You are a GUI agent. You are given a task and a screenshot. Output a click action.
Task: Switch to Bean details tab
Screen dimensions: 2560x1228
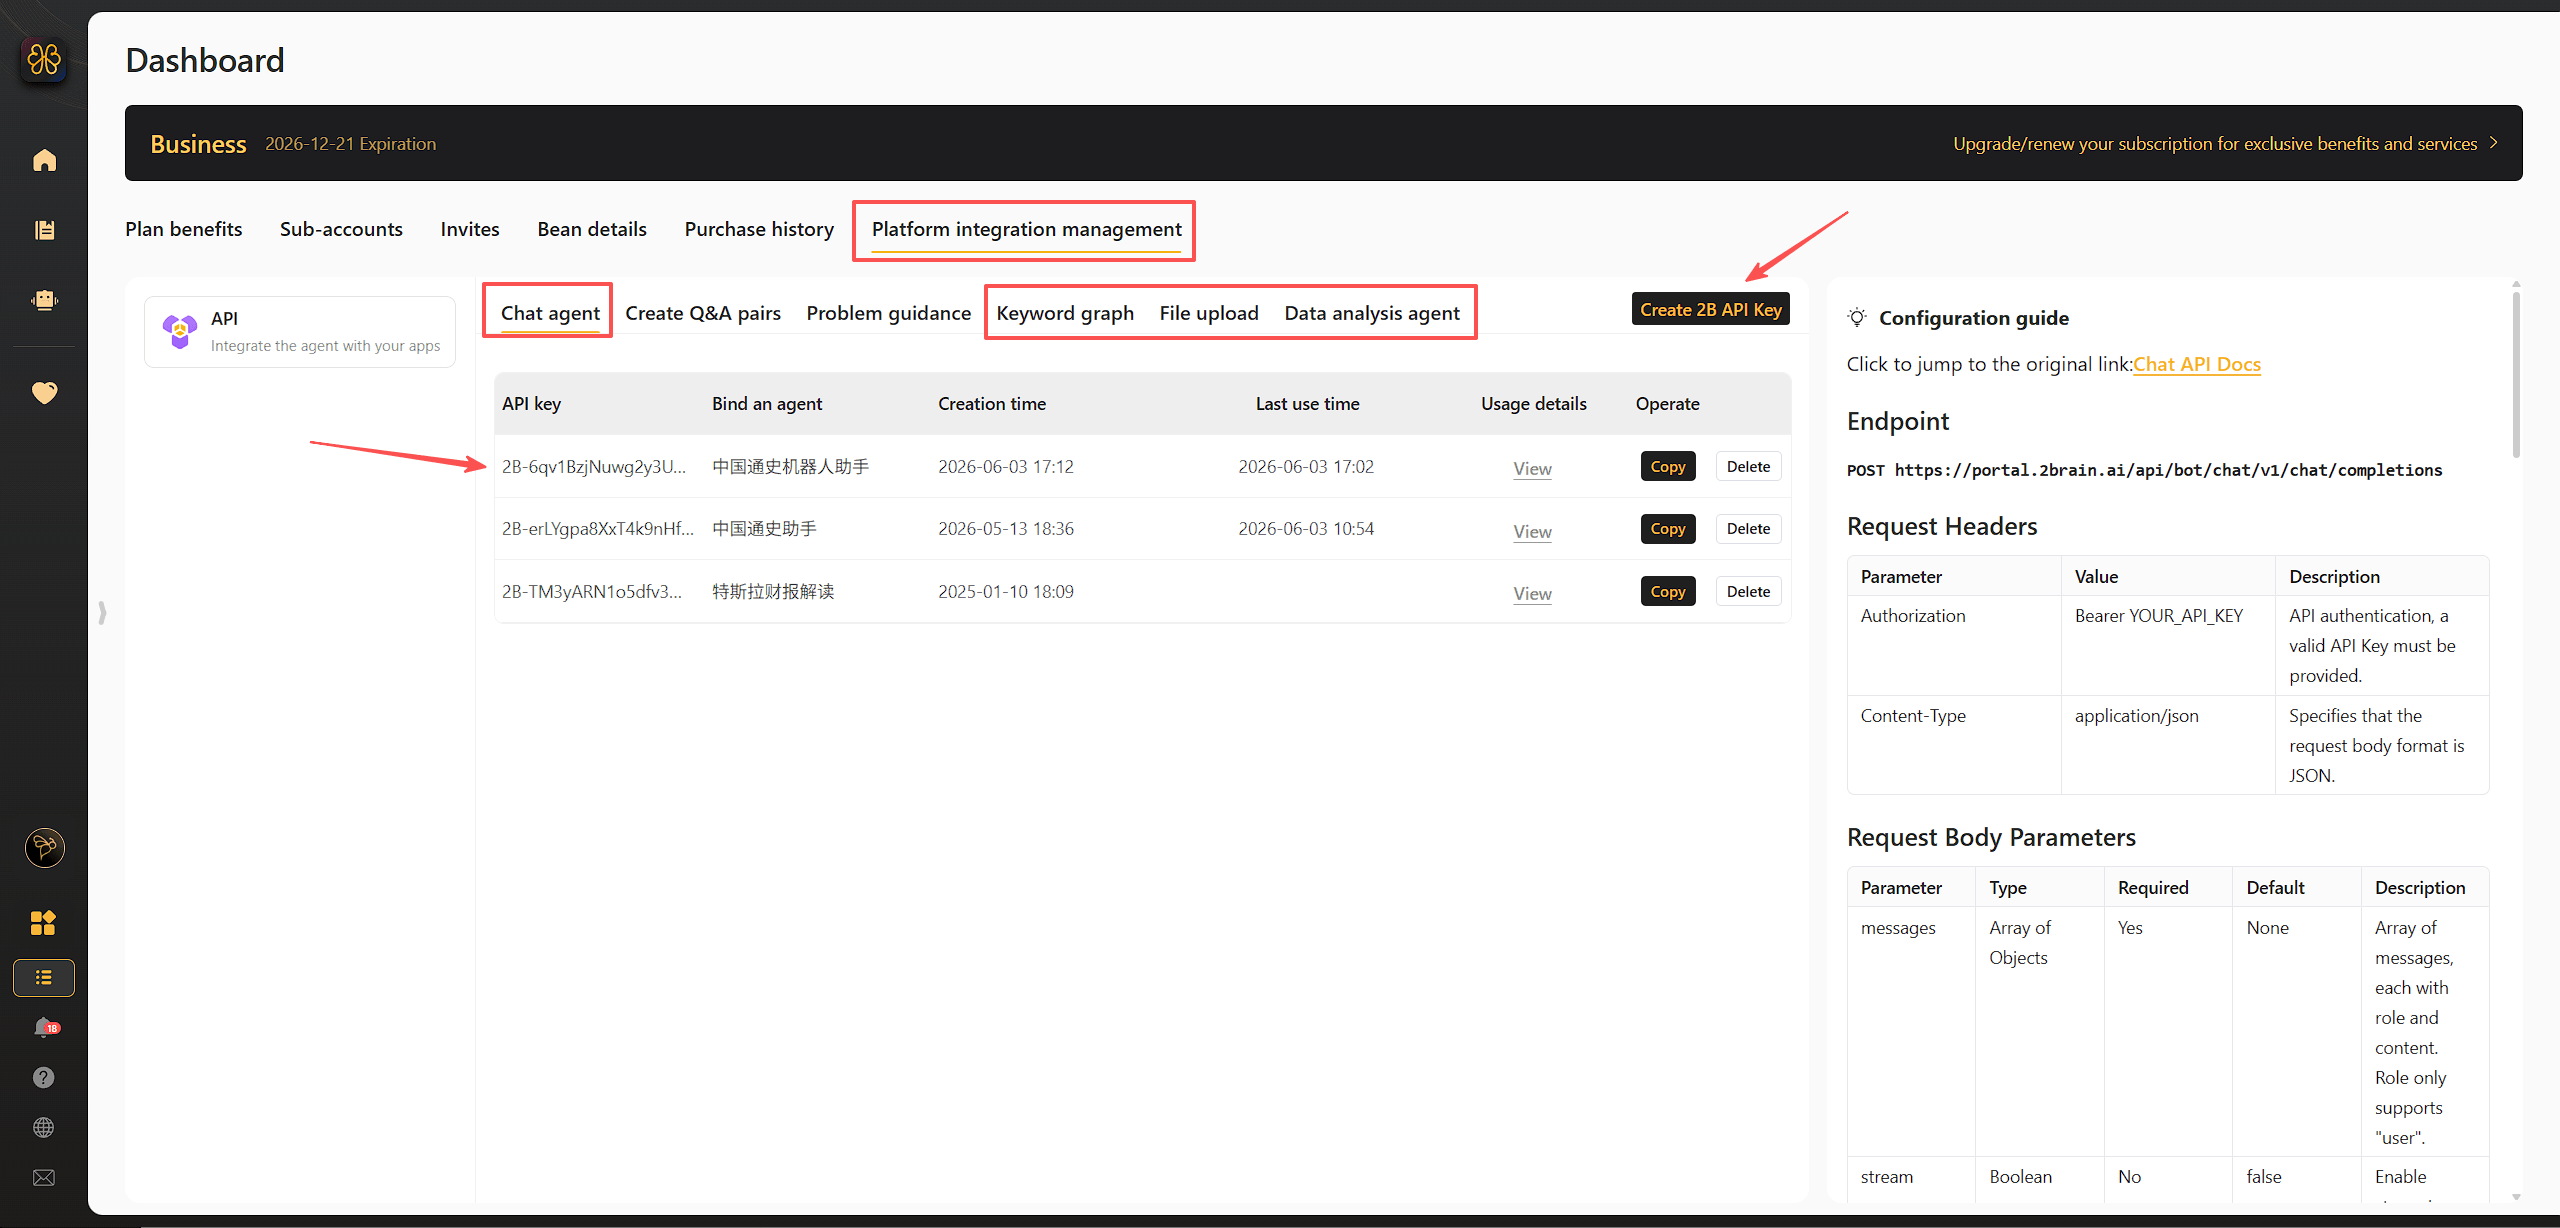point(592,229)
